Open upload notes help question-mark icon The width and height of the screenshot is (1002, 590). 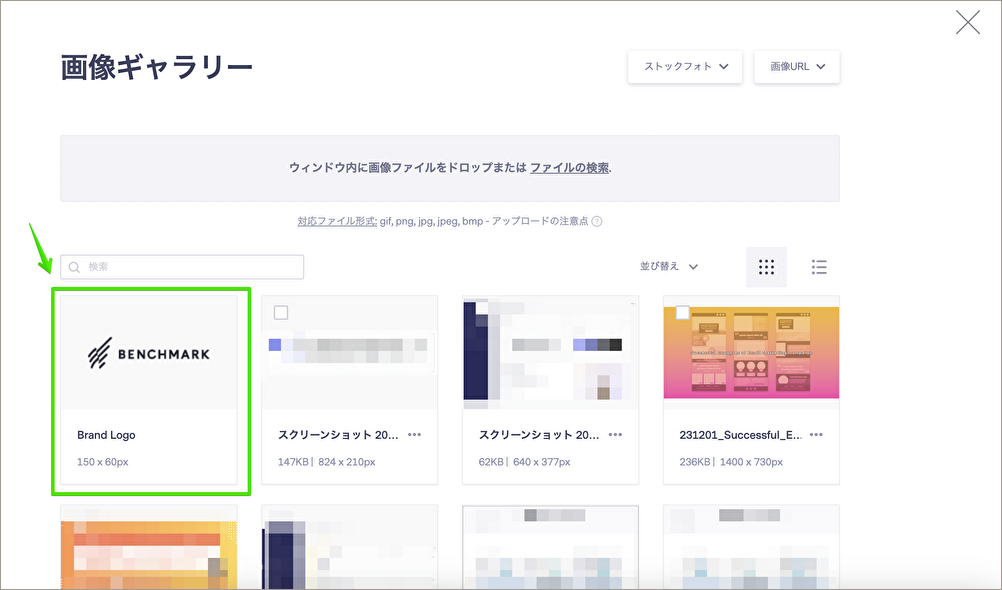point(597,222)
